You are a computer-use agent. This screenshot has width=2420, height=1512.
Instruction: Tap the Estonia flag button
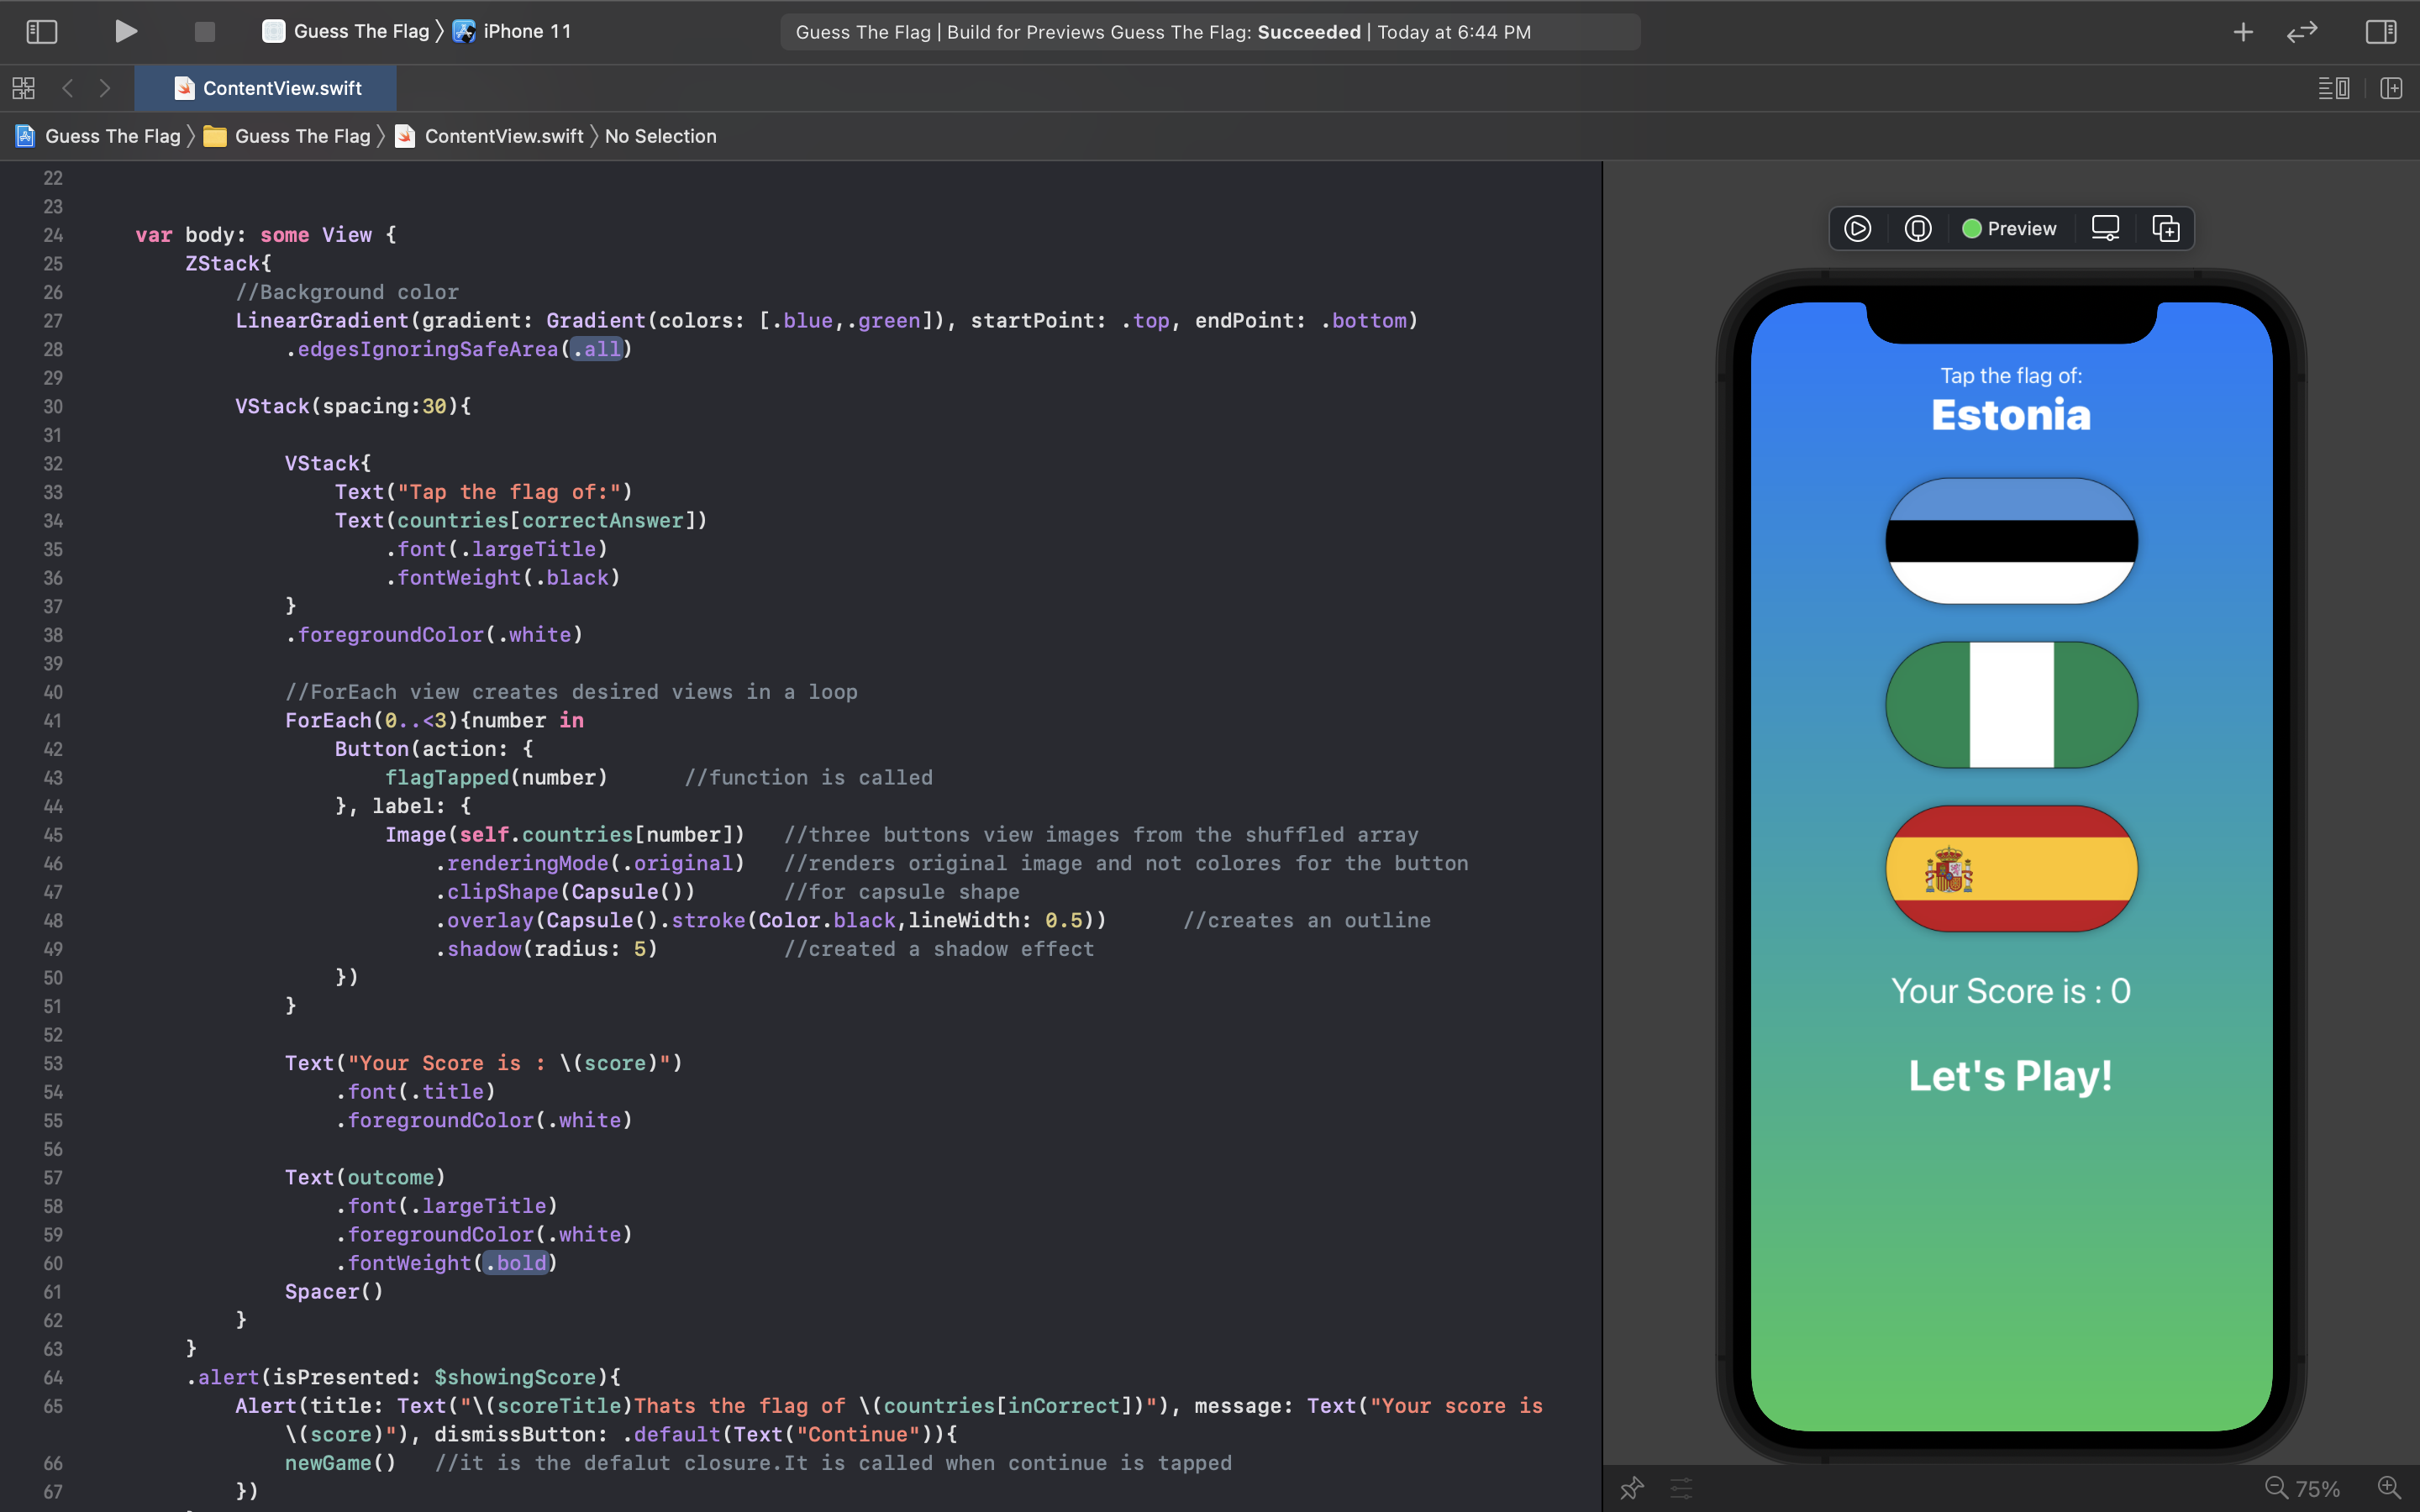[x=2011, y=541]
